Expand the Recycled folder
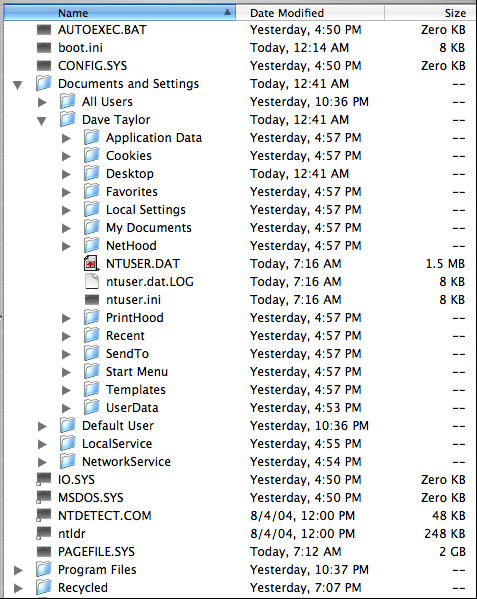The image size is (477, 599). [18, 588]
